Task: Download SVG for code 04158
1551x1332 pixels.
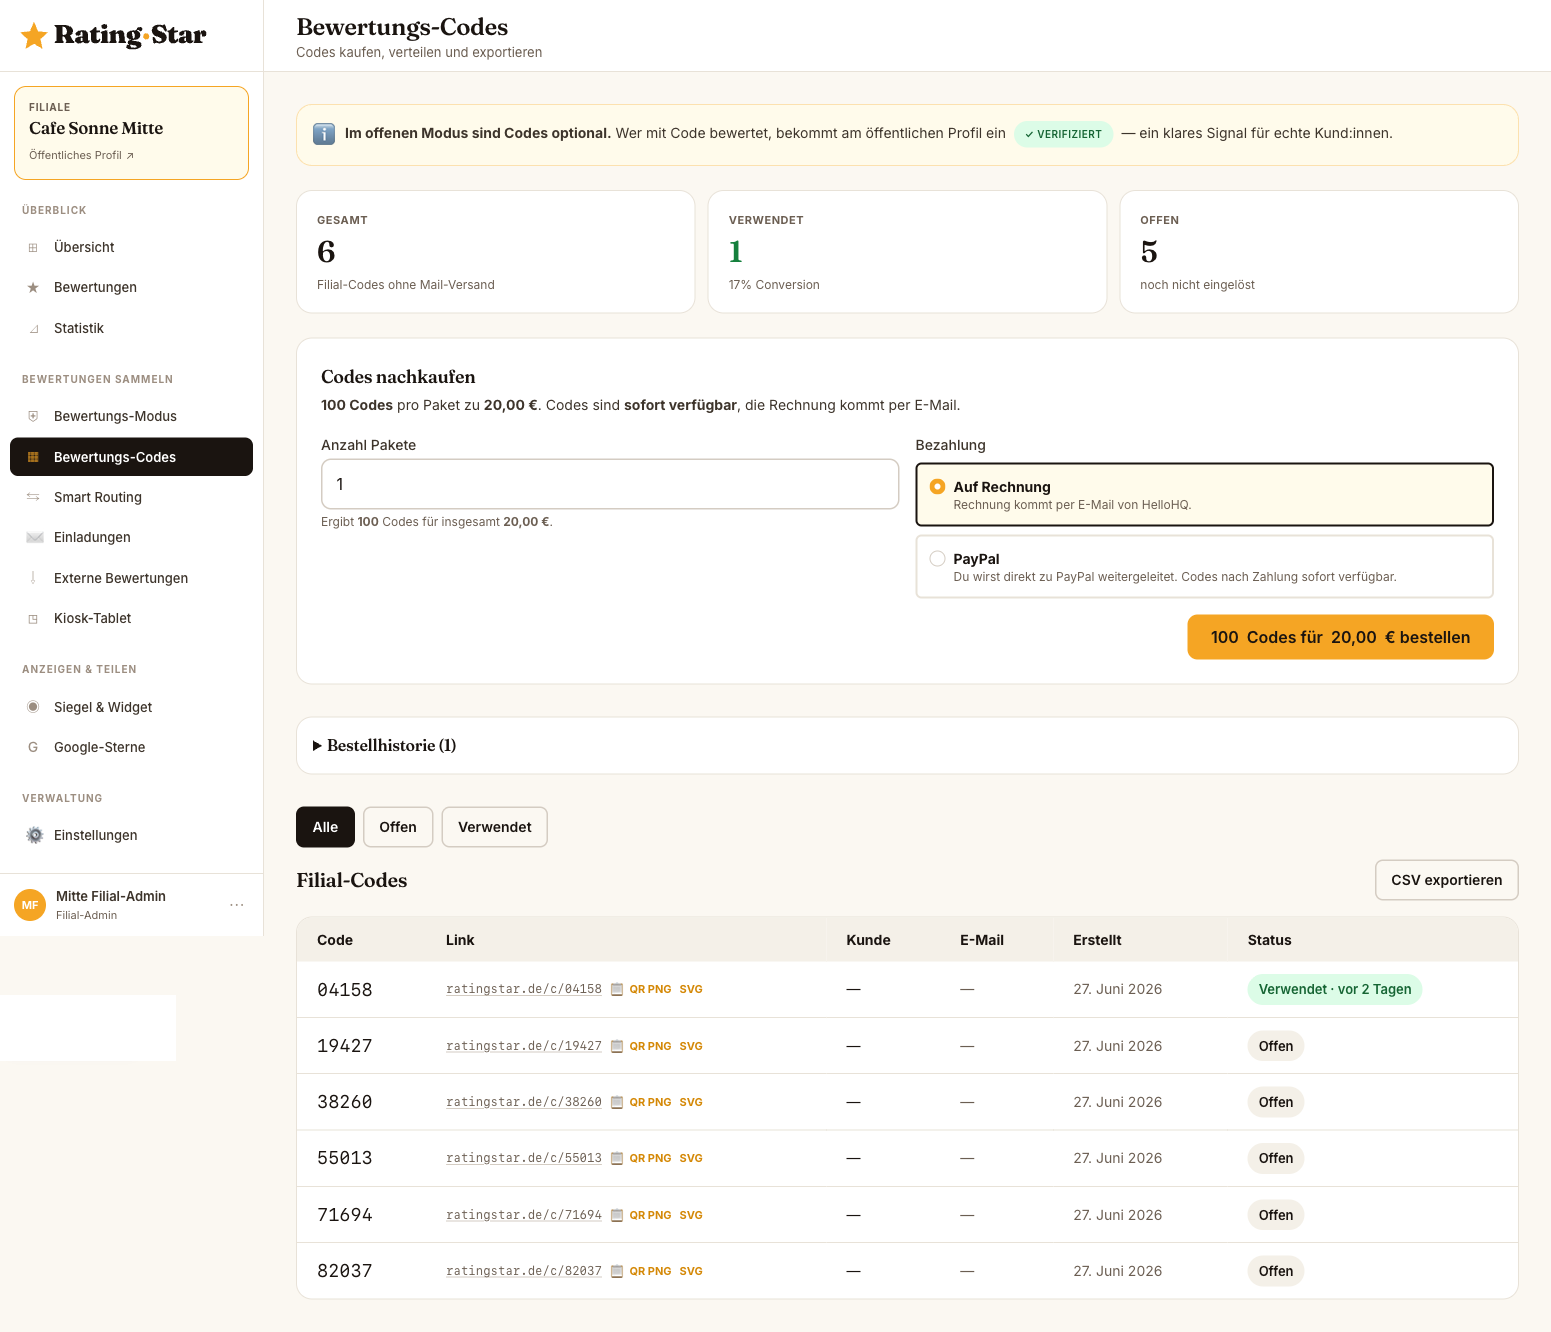Action: pyautogui.click(x=691, y=989)
